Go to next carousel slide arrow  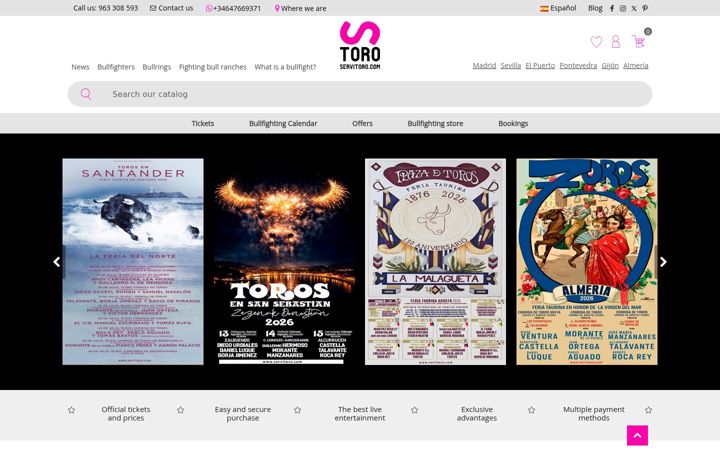click(x=663, y=262)
